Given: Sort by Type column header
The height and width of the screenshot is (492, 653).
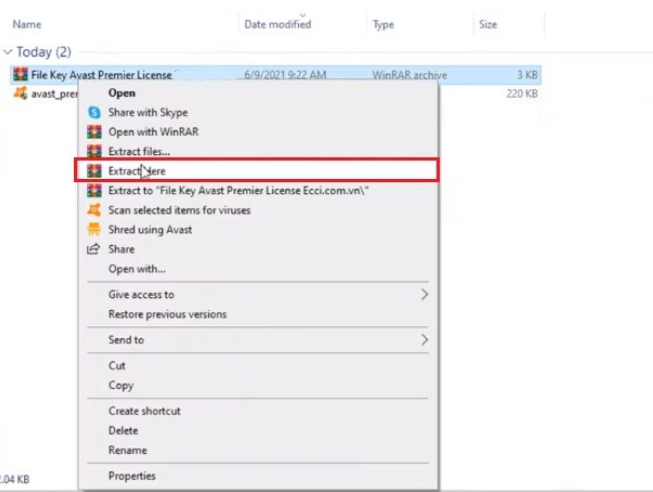Looking at the screenshot, I should (x=383, y=25).
